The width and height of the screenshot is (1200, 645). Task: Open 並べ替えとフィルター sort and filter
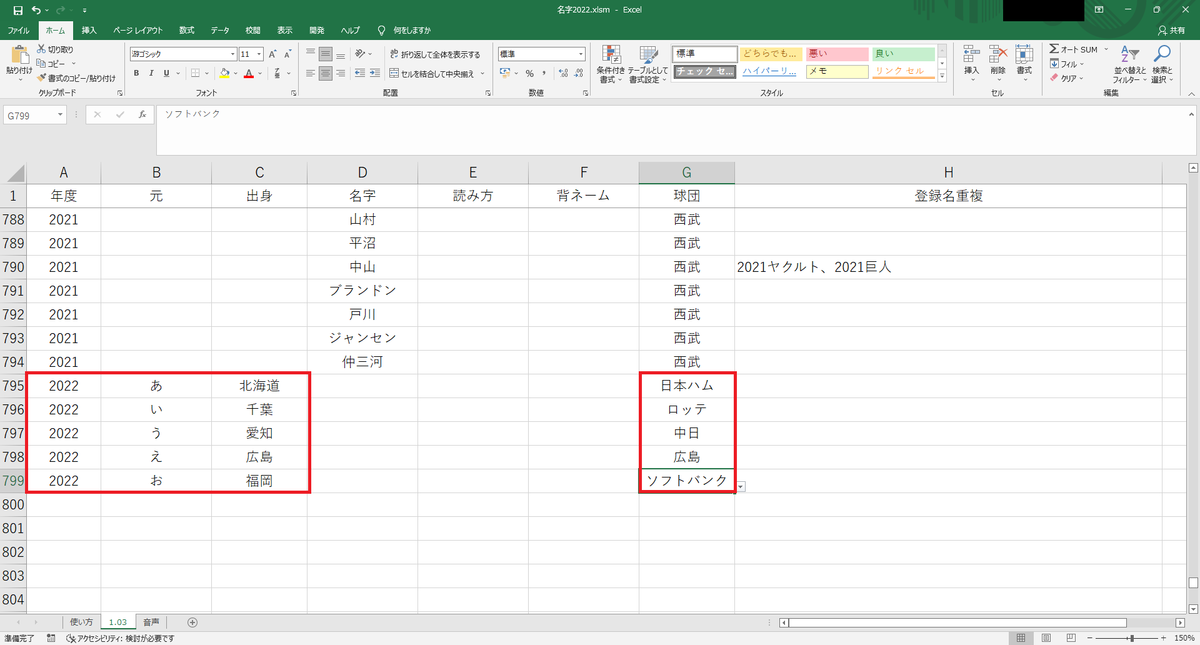(x=1130, y=64)
